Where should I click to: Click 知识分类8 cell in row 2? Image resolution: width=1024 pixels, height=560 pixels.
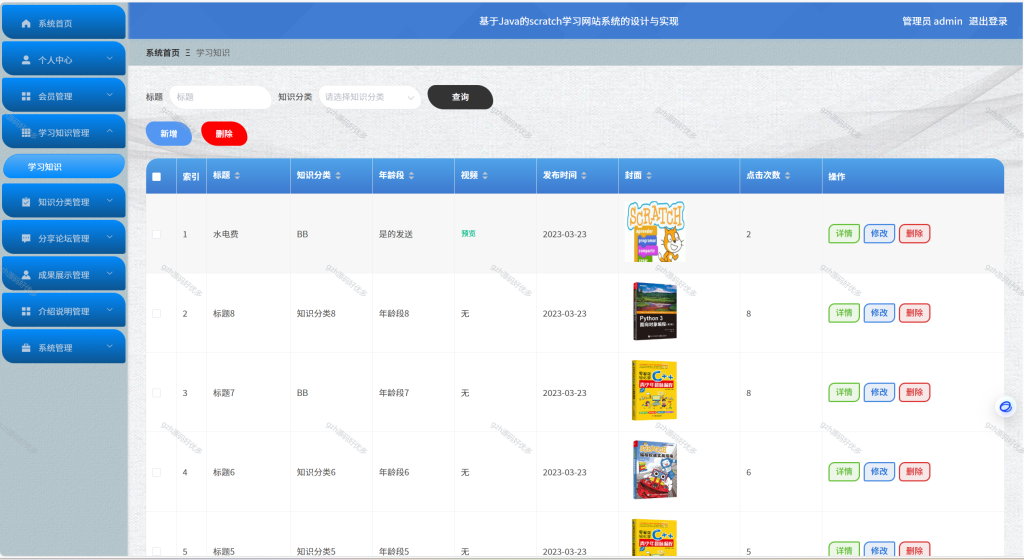(316, 314)
